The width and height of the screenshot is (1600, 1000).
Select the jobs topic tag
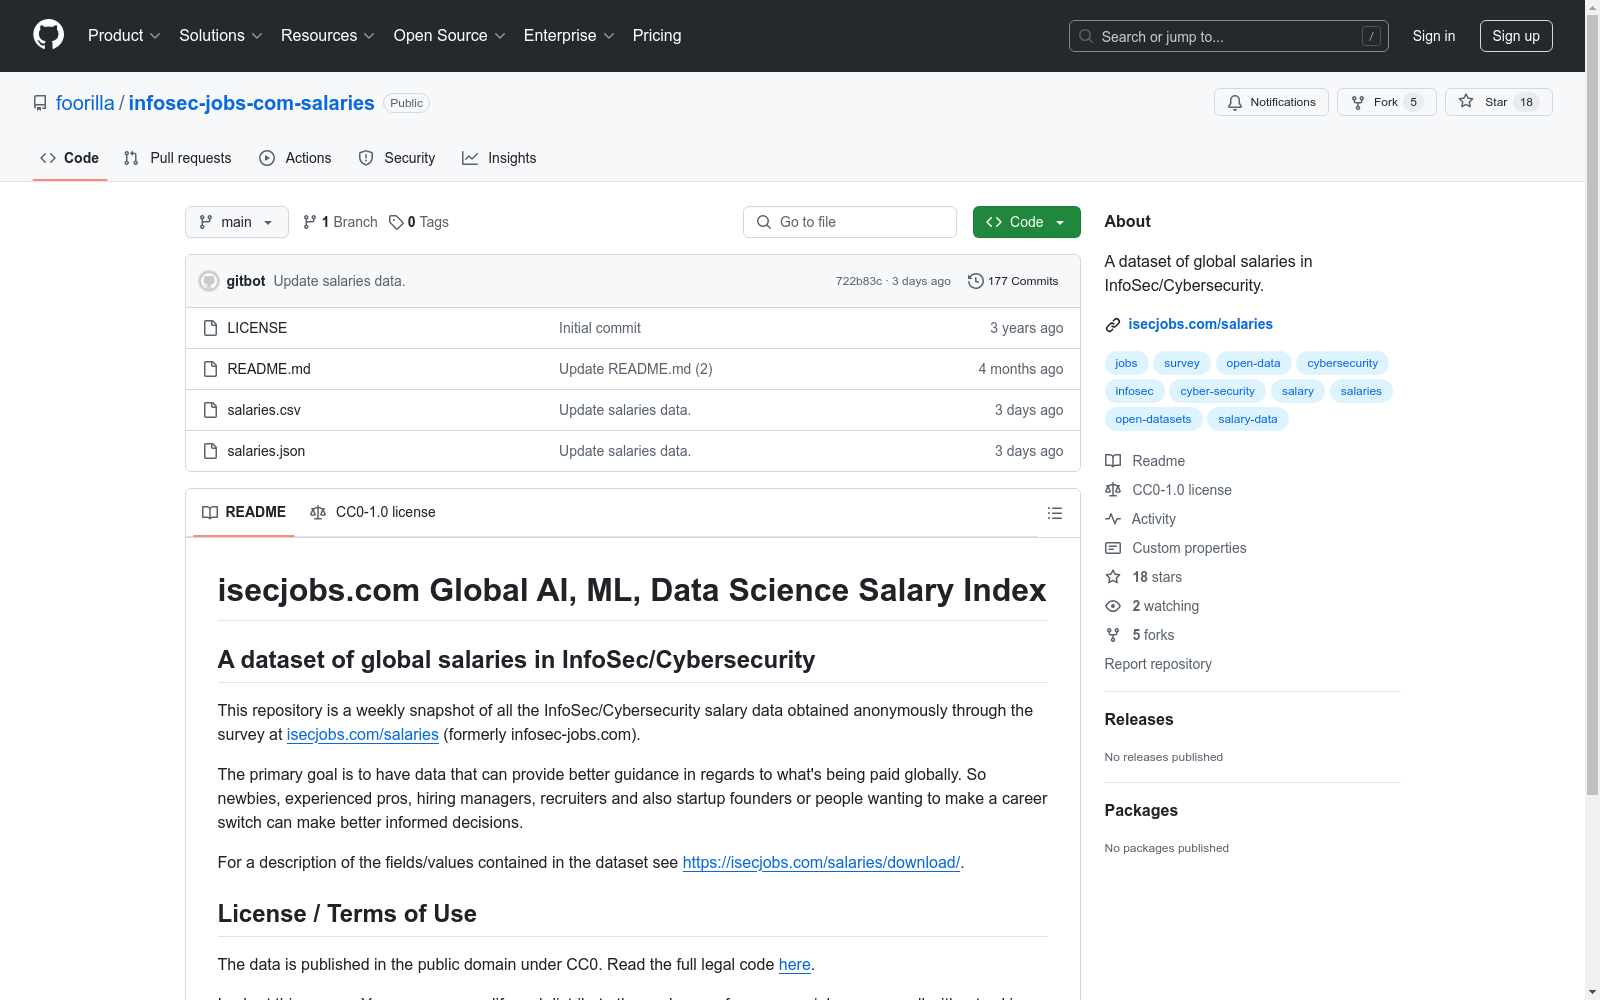click(1126, 363)
